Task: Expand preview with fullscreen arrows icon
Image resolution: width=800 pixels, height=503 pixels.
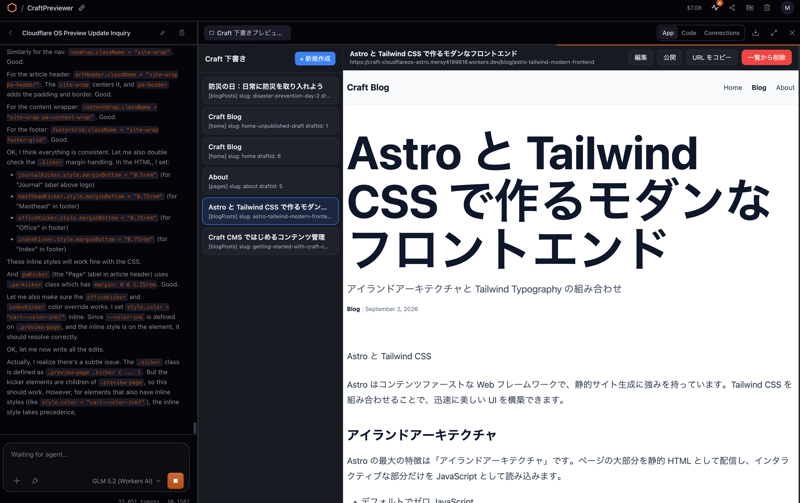Action: [x=774, y=33]
